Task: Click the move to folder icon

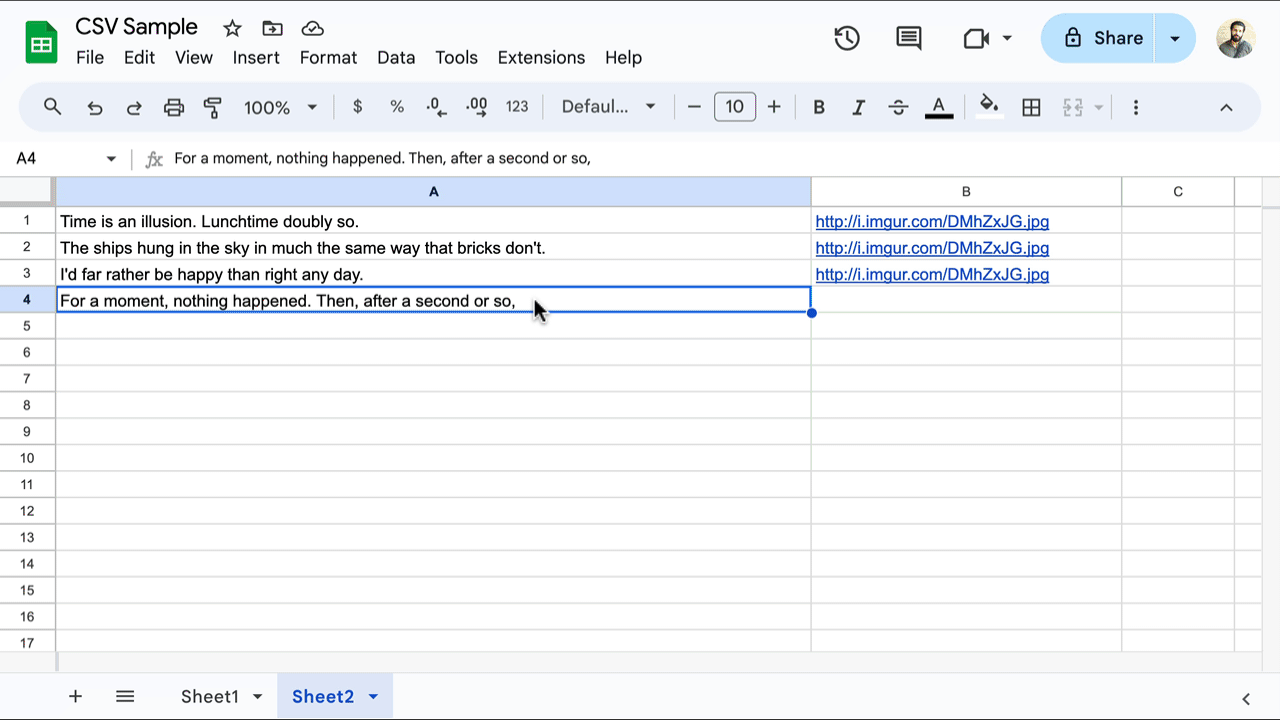Action: [x=272, y=28]
